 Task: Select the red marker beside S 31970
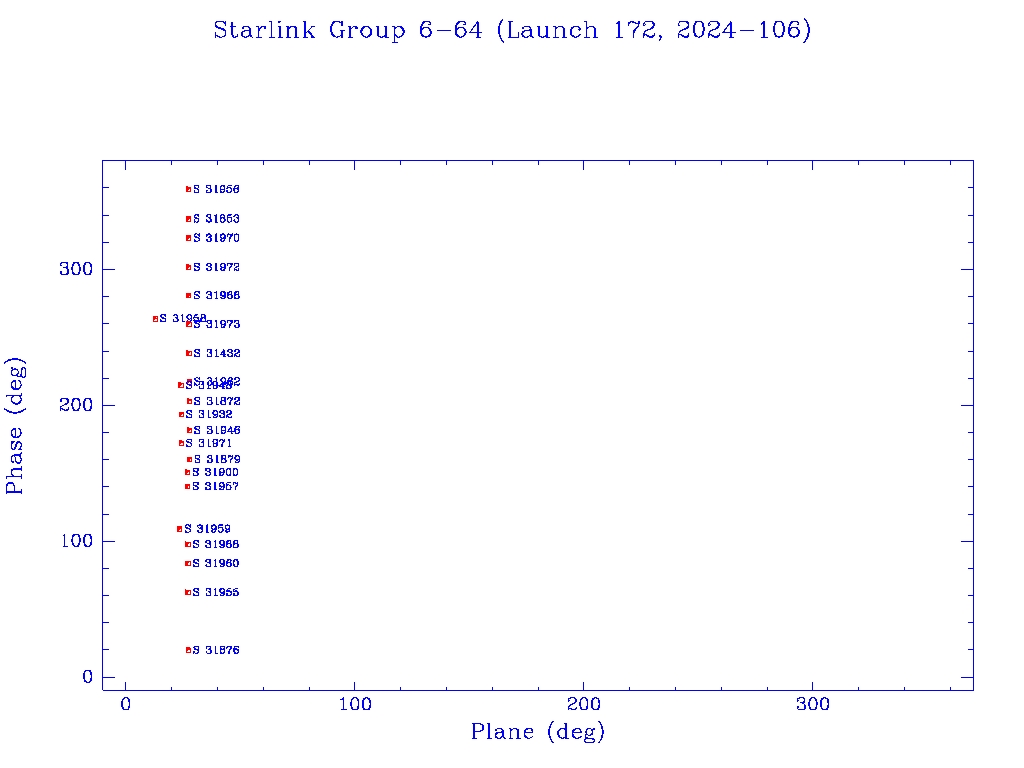tap(188, 238)
